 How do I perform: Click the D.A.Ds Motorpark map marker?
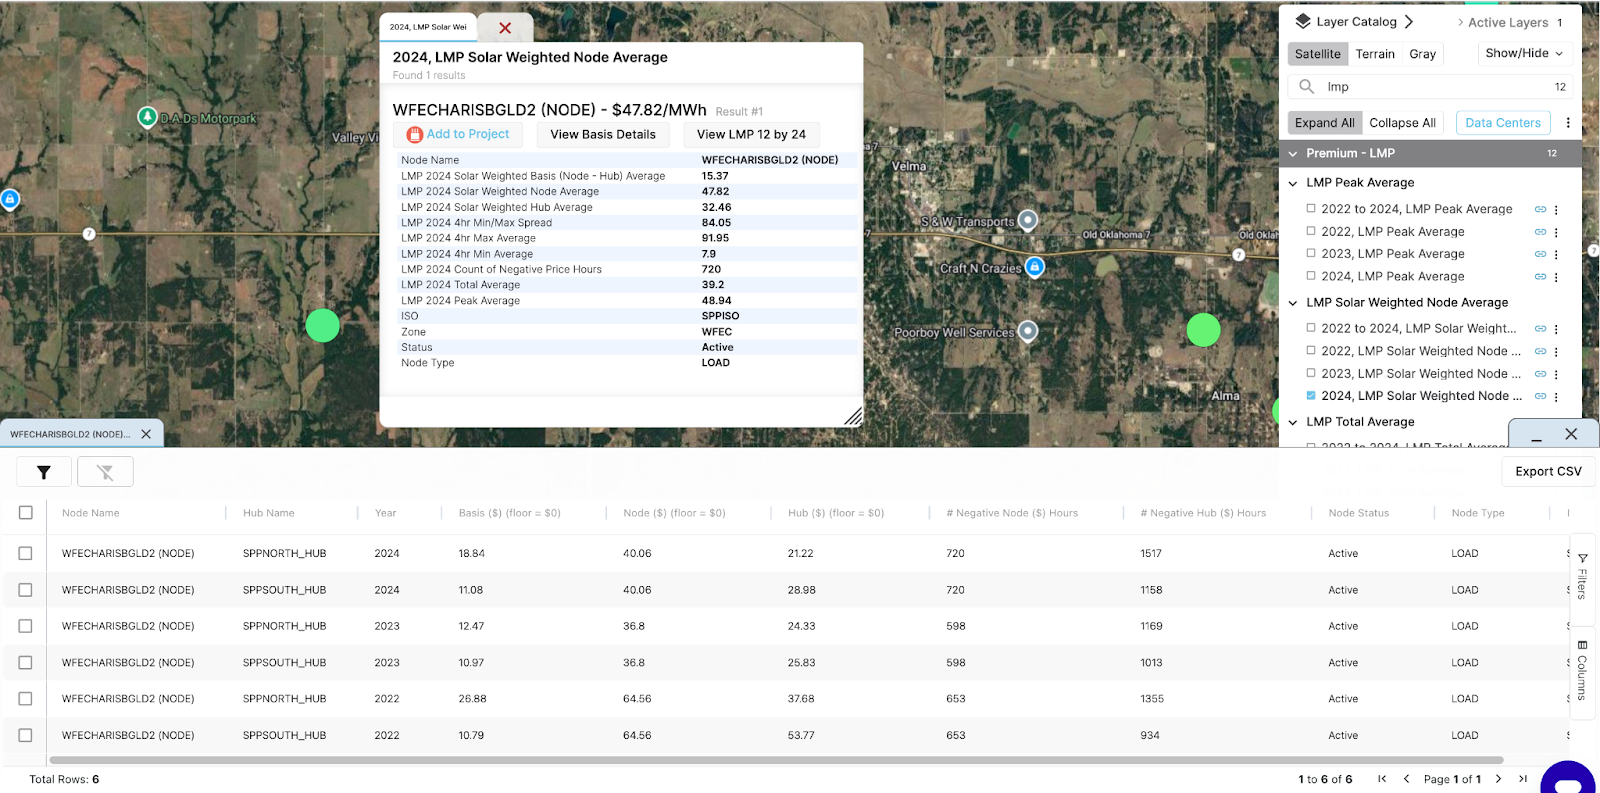click(x=147, y=117)
